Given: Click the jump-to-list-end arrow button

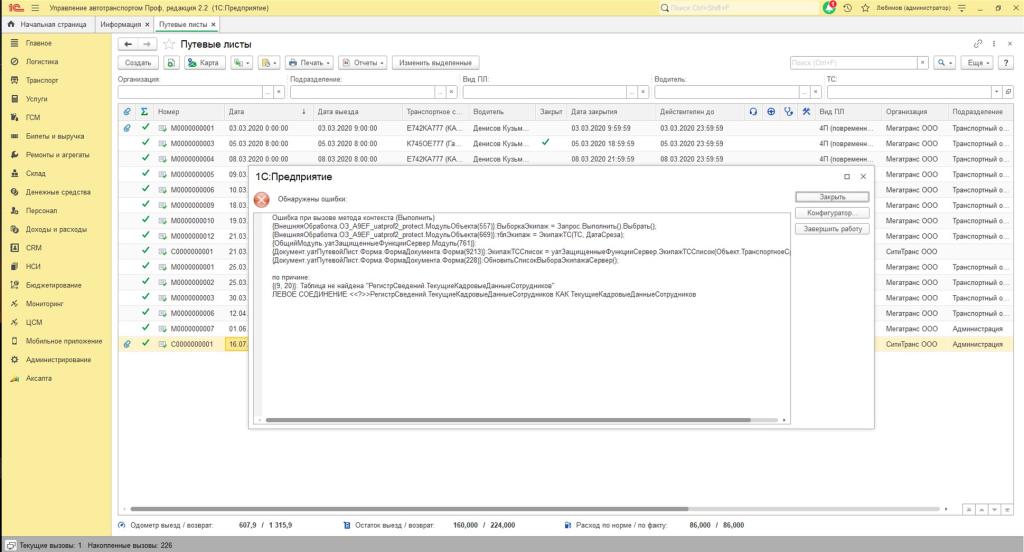Looking at the screenshot, I should (x=1007, y=510).
